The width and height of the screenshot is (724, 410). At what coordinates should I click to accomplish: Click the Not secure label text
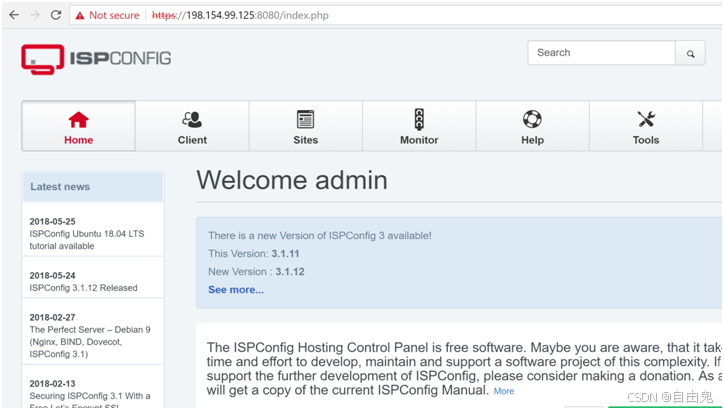pos(114,15)
